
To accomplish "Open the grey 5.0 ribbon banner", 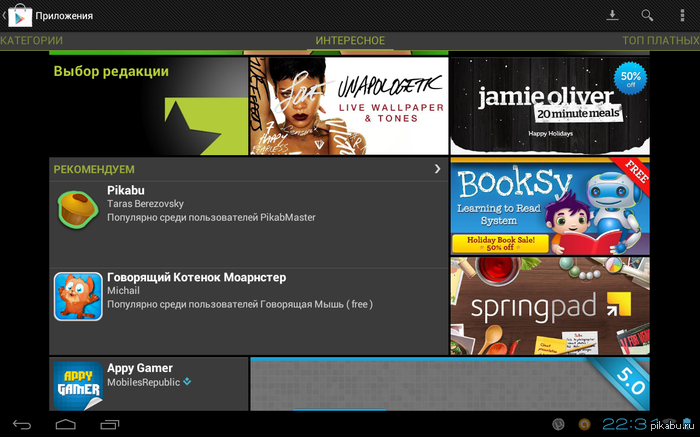I will click(x=450, y=384).
